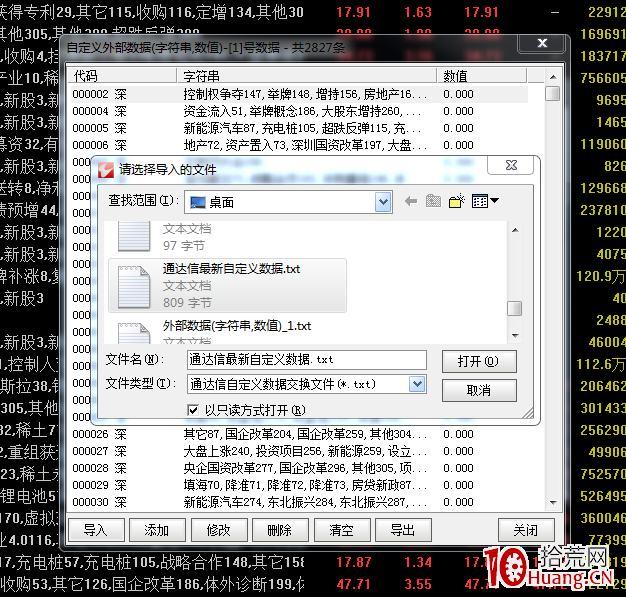The image size is (626, 597).
Task: Select row 000029 深
Action: 299,485
